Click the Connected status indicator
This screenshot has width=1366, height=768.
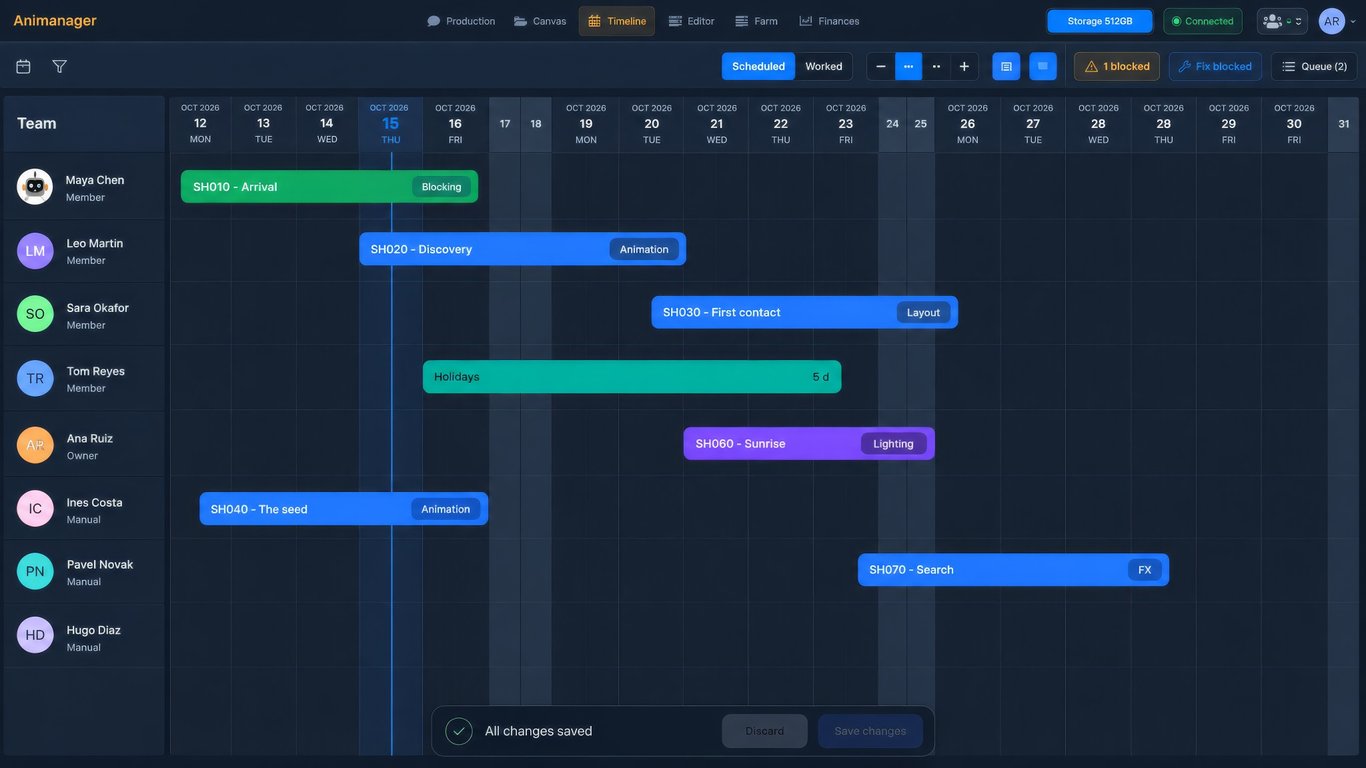click(x=1203, y=21)
